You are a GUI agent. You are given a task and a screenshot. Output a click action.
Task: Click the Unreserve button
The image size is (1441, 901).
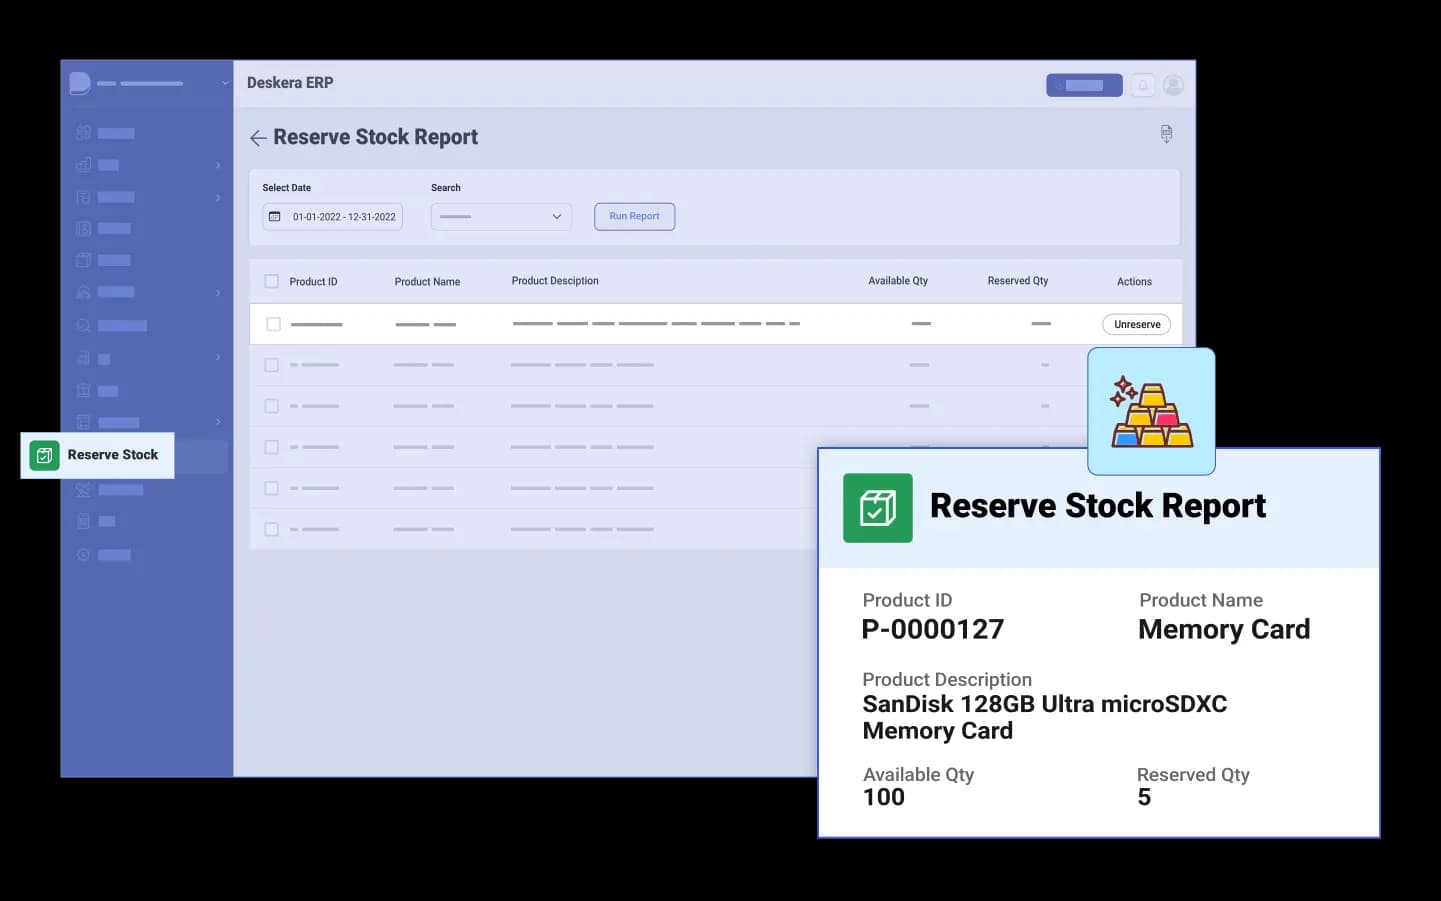click(1136, 324)
